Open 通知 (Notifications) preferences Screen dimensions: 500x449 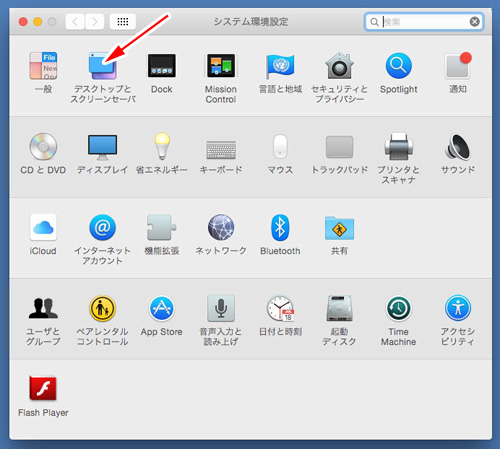click(x=458, y=66)
